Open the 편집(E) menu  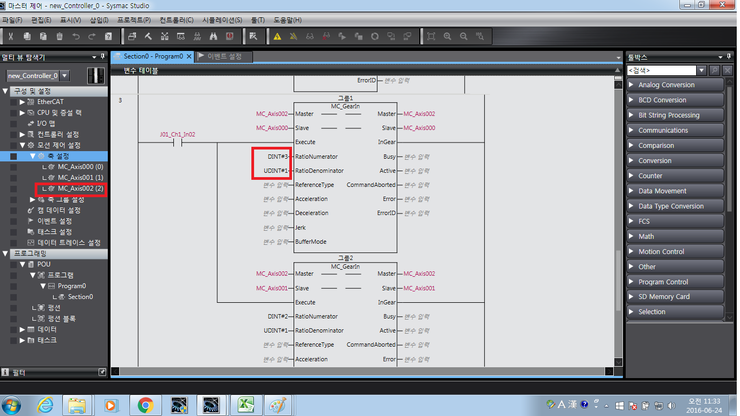pos(41,20)
